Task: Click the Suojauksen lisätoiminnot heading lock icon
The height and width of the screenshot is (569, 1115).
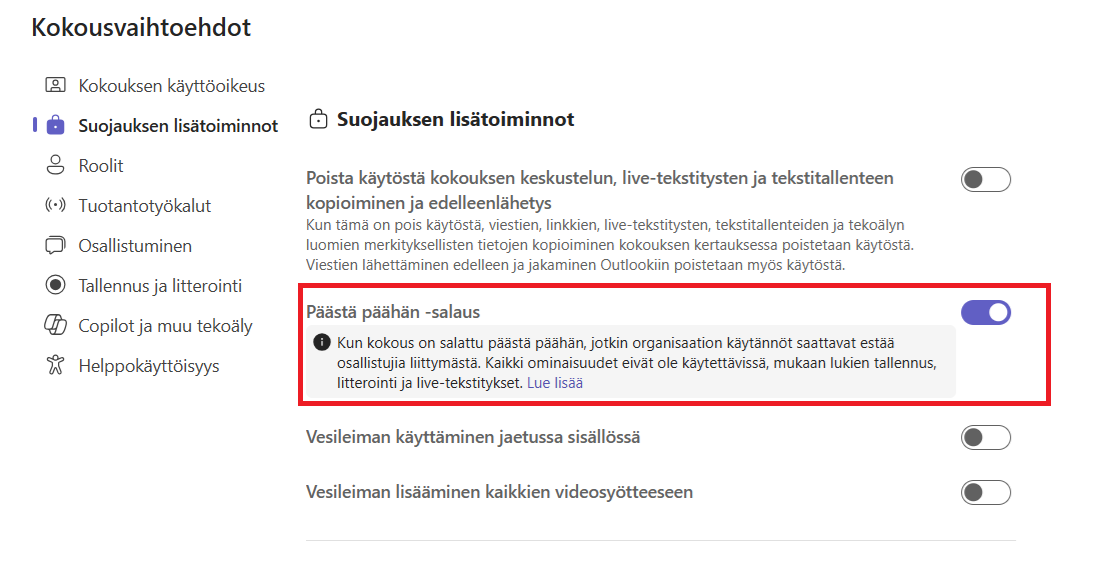Action: (319, 121)
